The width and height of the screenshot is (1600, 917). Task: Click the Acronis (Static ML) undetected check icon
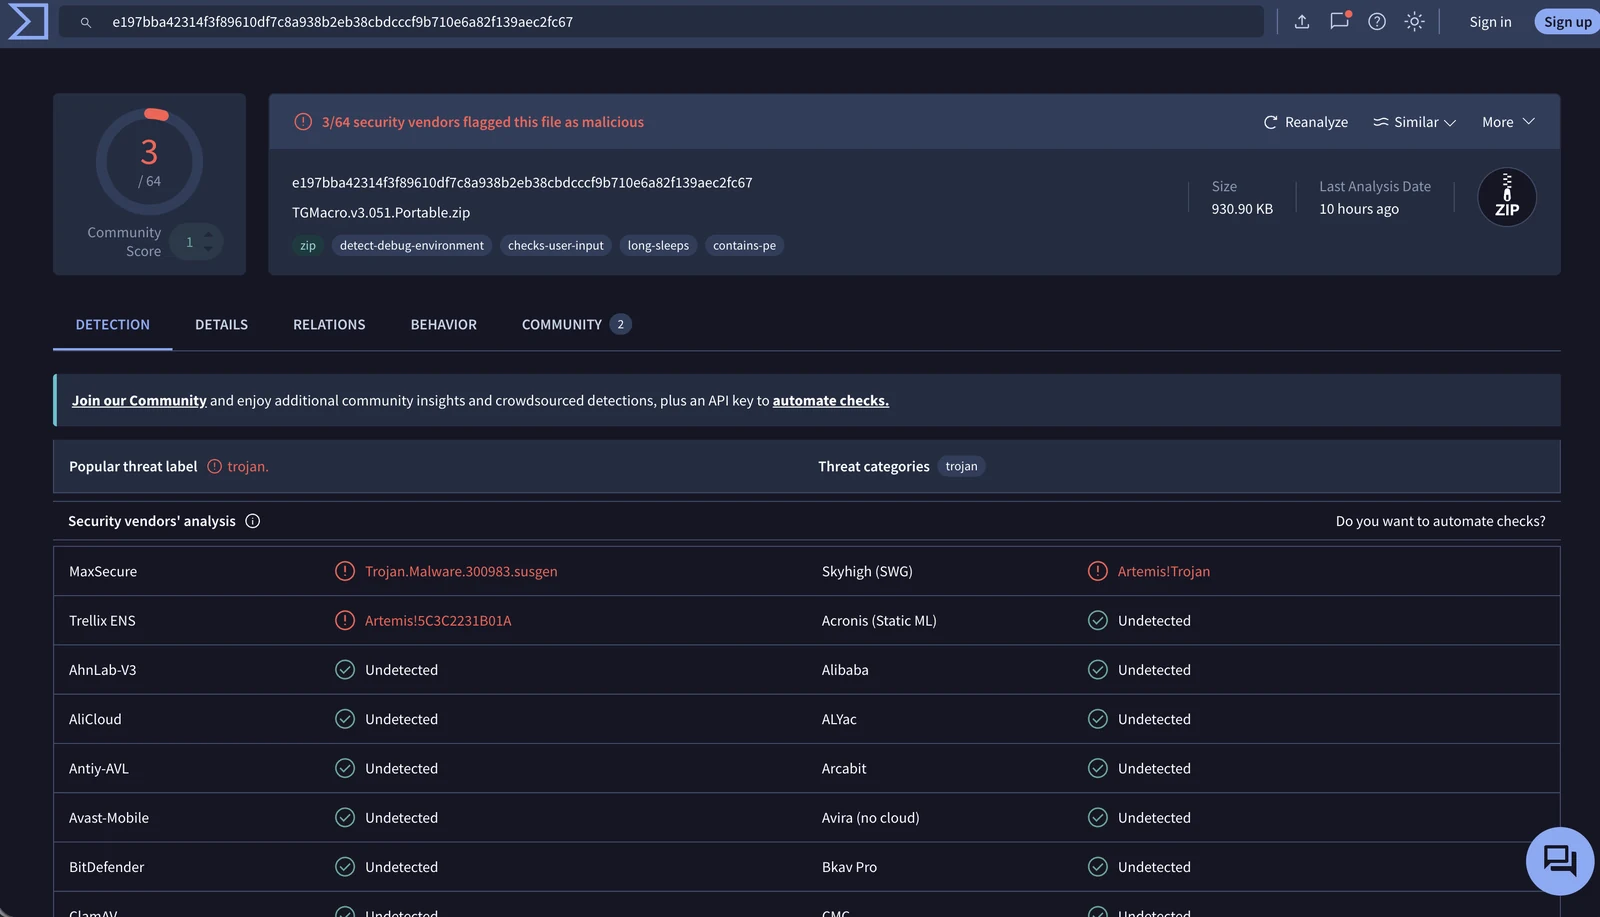point(1098,620)
